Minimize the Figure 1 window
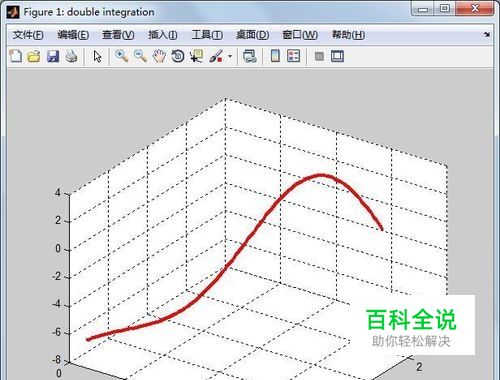Image resolution: width=500 pixels, height=380 pixels. point(423,9)
